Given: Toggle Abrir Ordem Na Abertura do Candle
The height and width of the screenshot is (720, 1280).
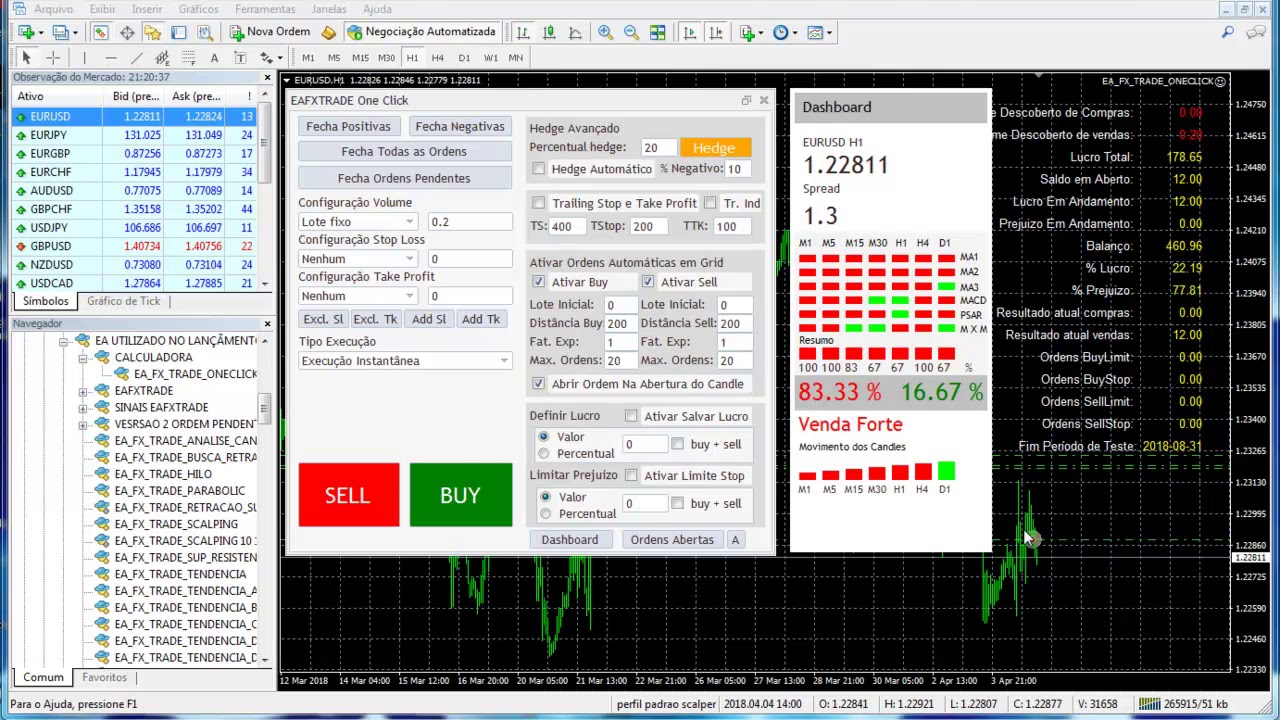Looking at the screenshot, I should (539, 384).
